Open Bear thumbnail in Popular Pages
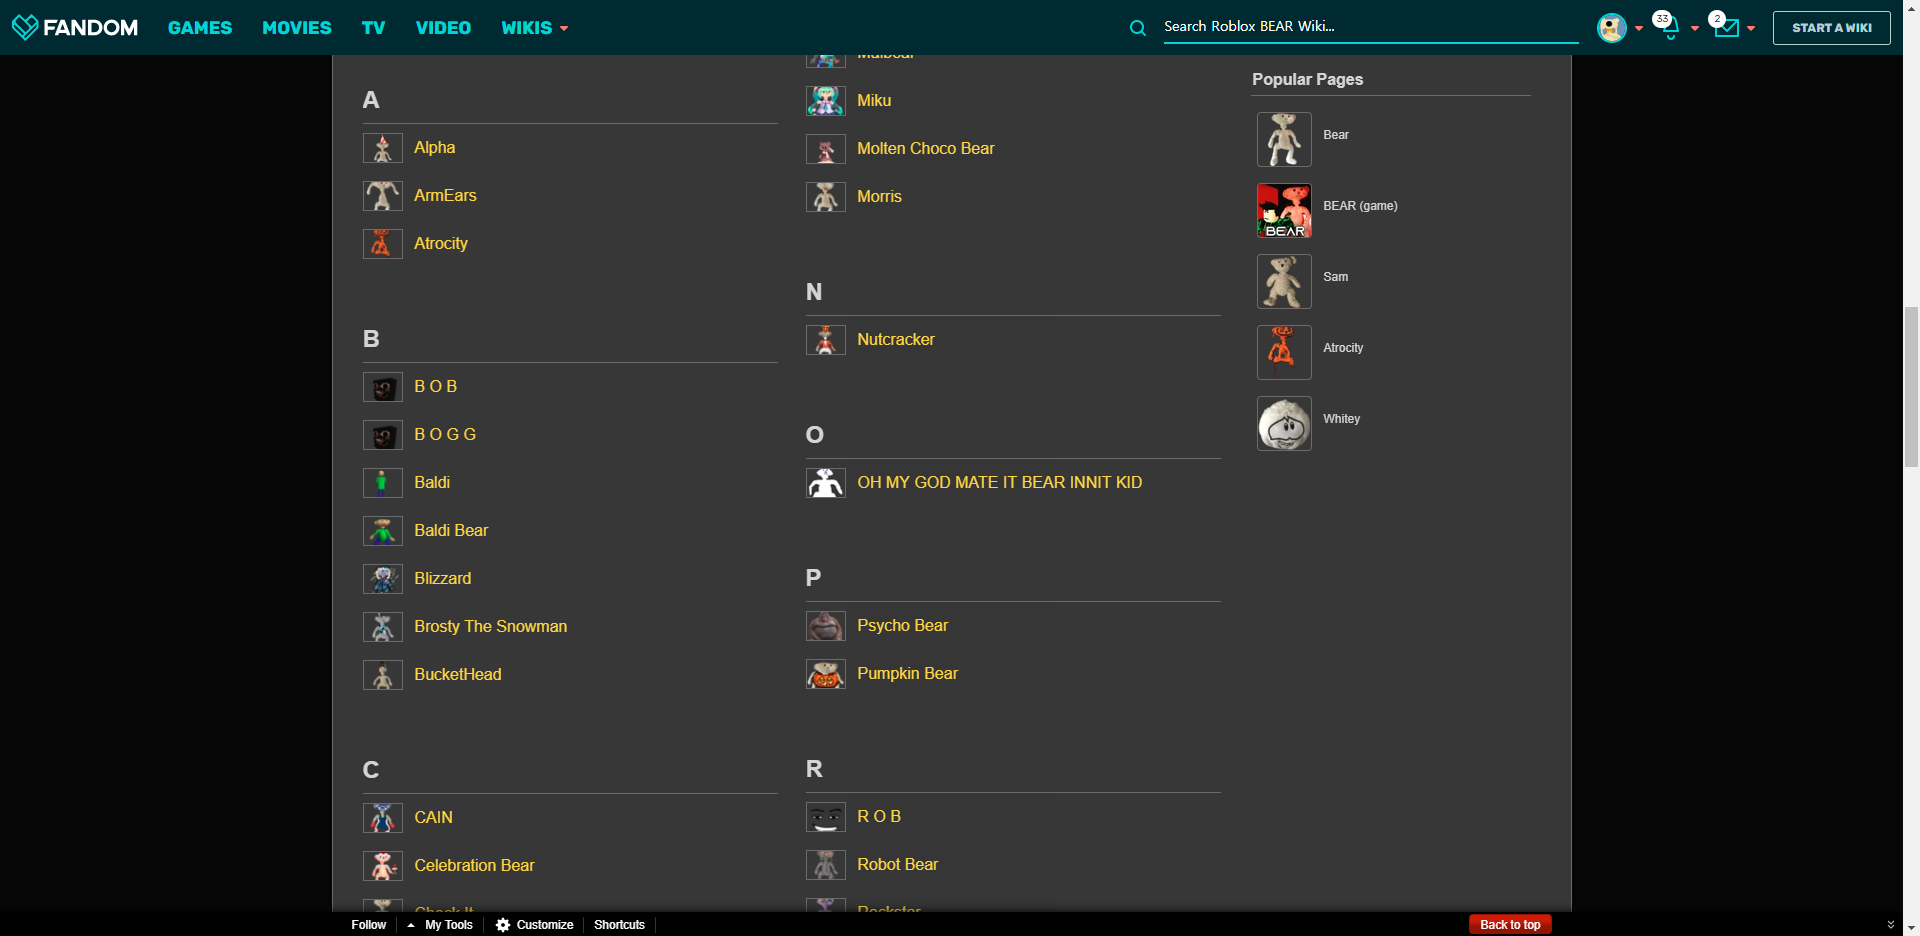Viewport: 1920px width, 936px height. click(1284, 139)
